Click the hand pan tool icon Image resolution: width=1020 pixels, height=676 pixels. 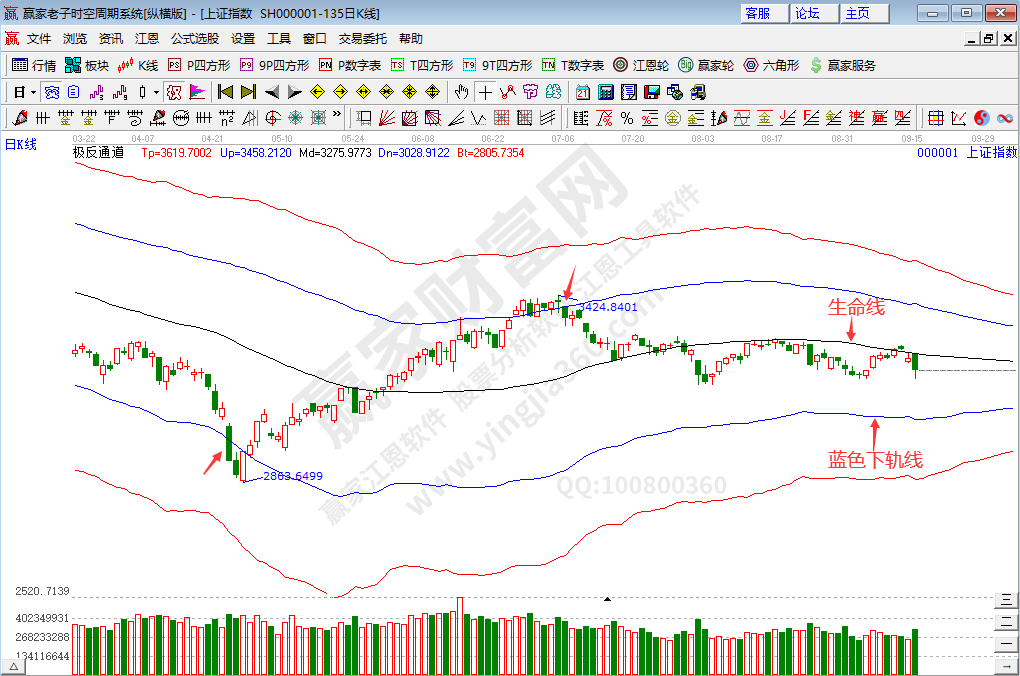click(x=461, y=92)
